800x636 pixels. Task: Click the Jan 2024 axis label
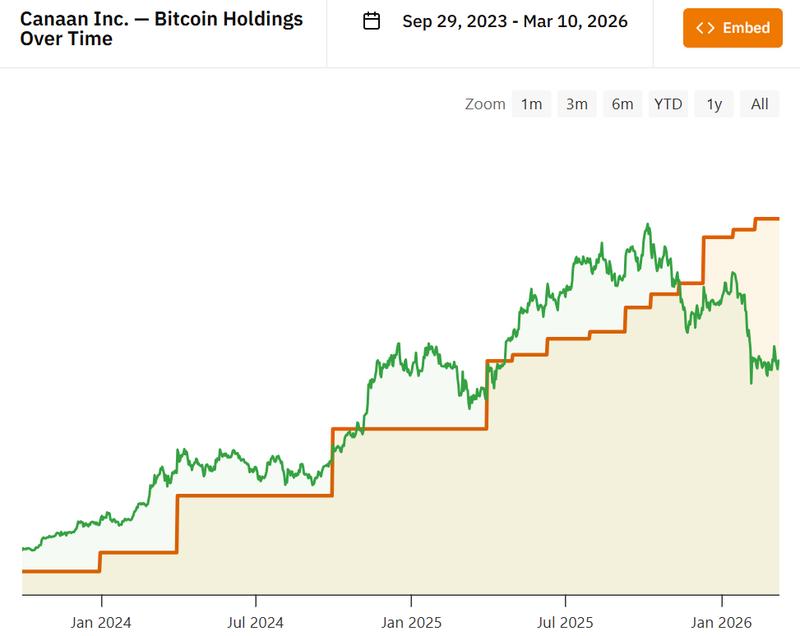(100, 621)
